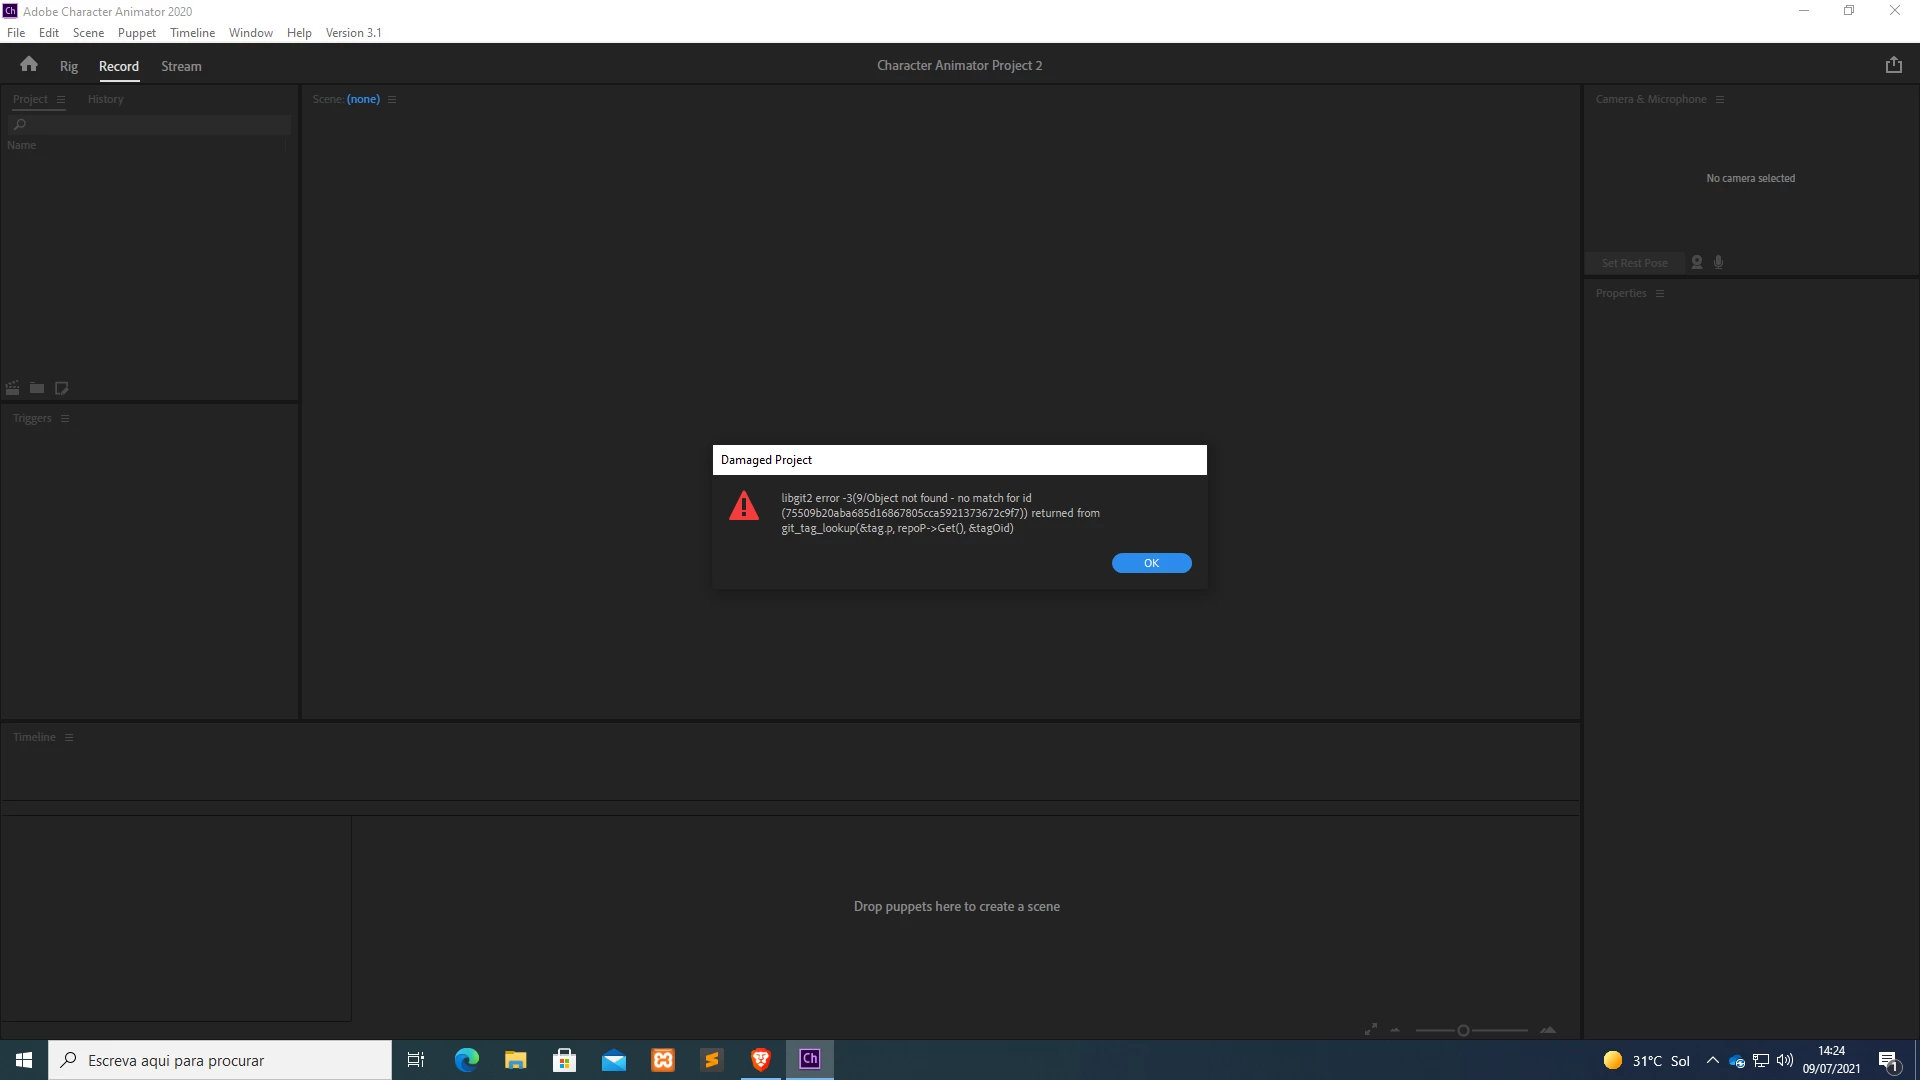This screenshot has height=1080, width=1920.
Task: Click the share export icon
Action: tap(1893, 65)
